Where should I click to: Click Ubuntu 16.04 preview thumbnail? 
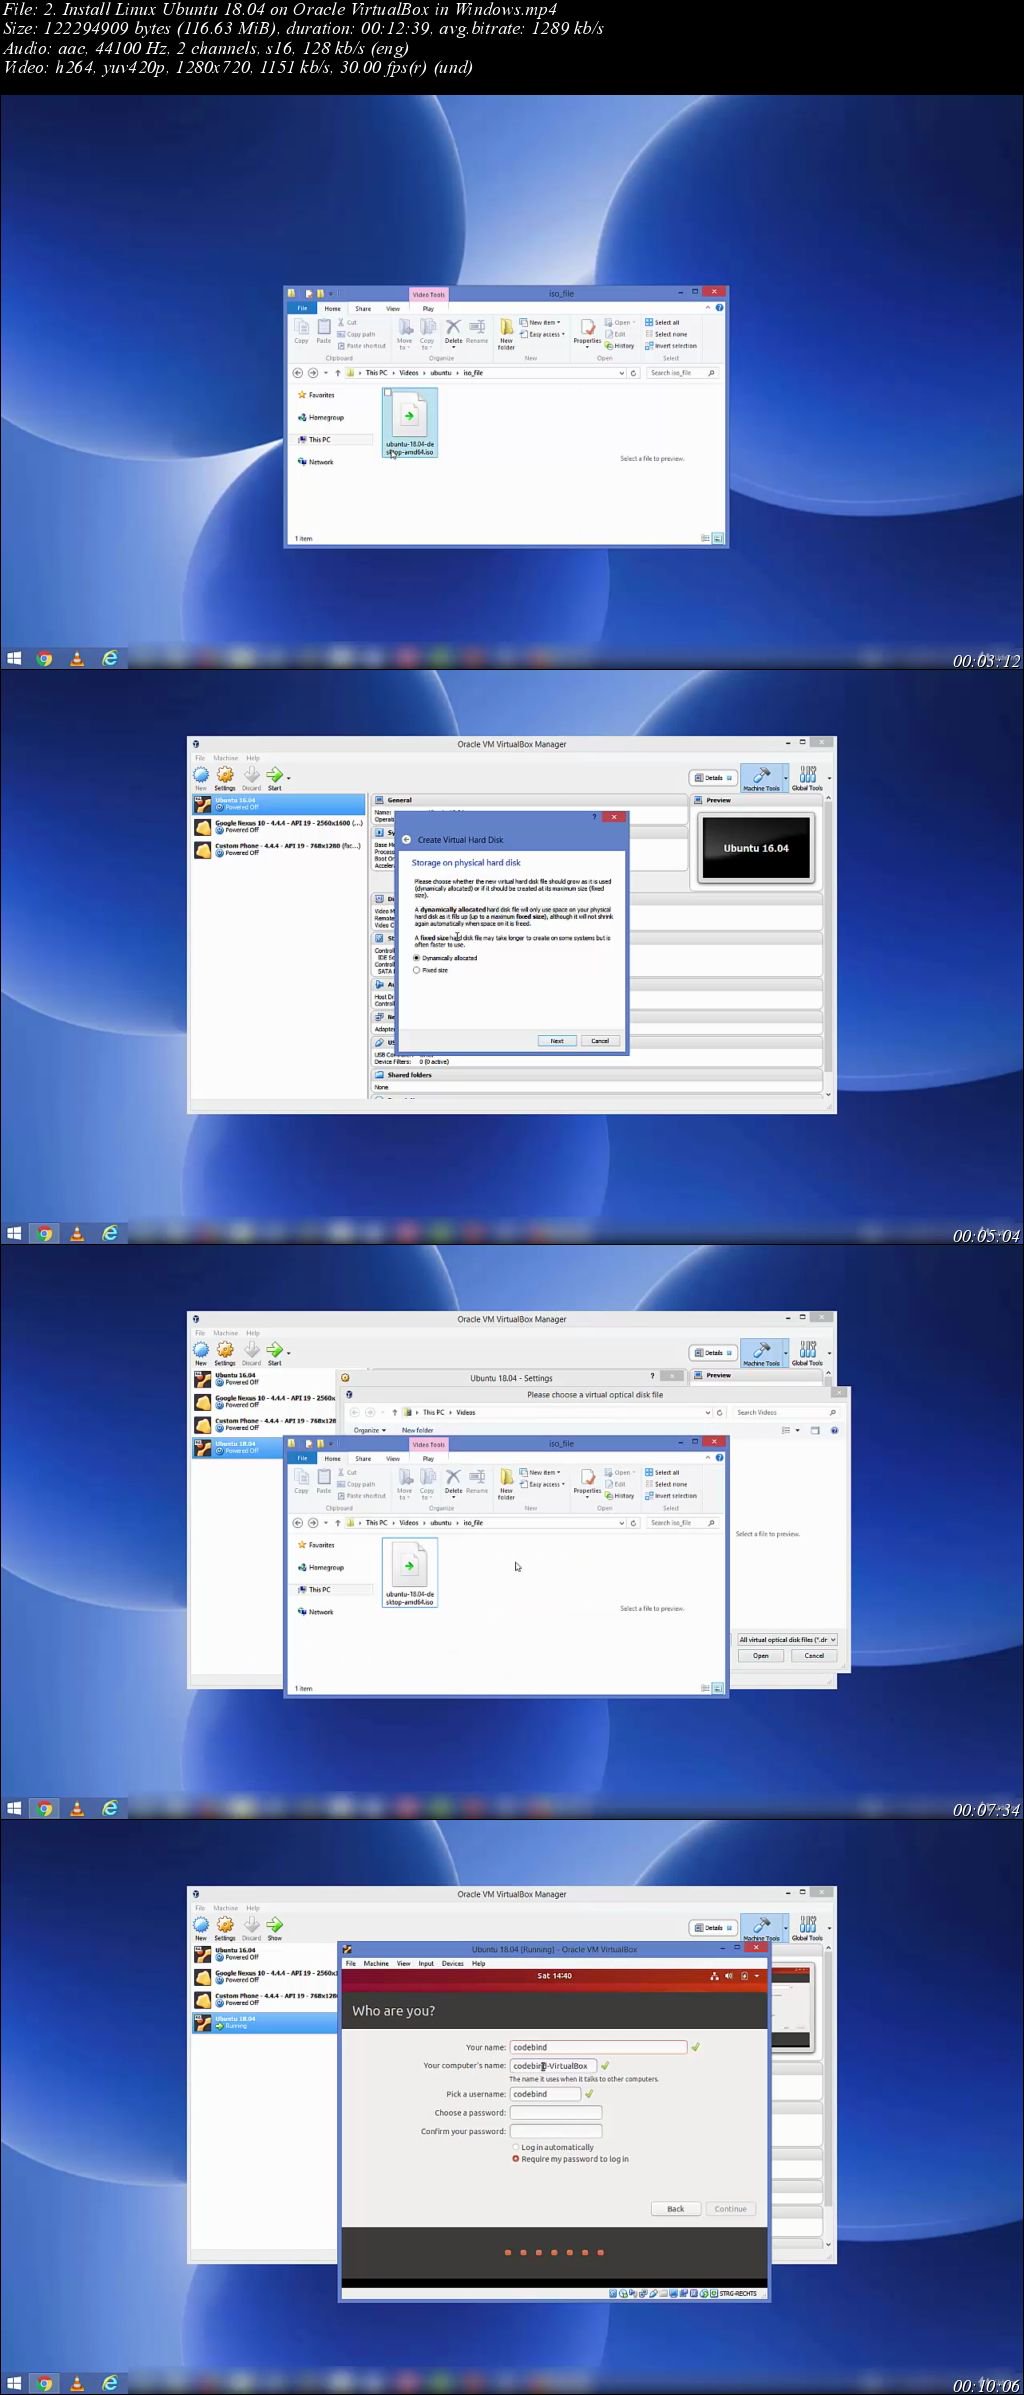756,848
